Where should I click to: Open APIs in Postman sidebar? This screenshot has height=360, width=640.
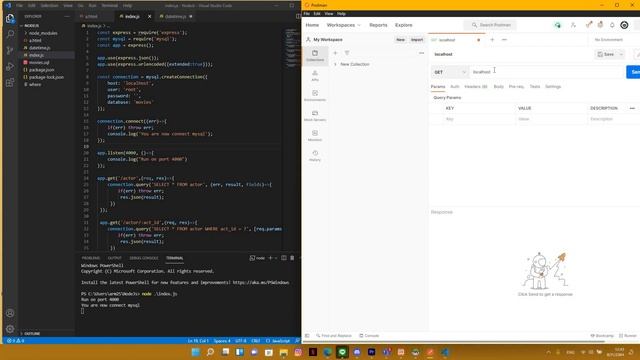tap(315, 76)
